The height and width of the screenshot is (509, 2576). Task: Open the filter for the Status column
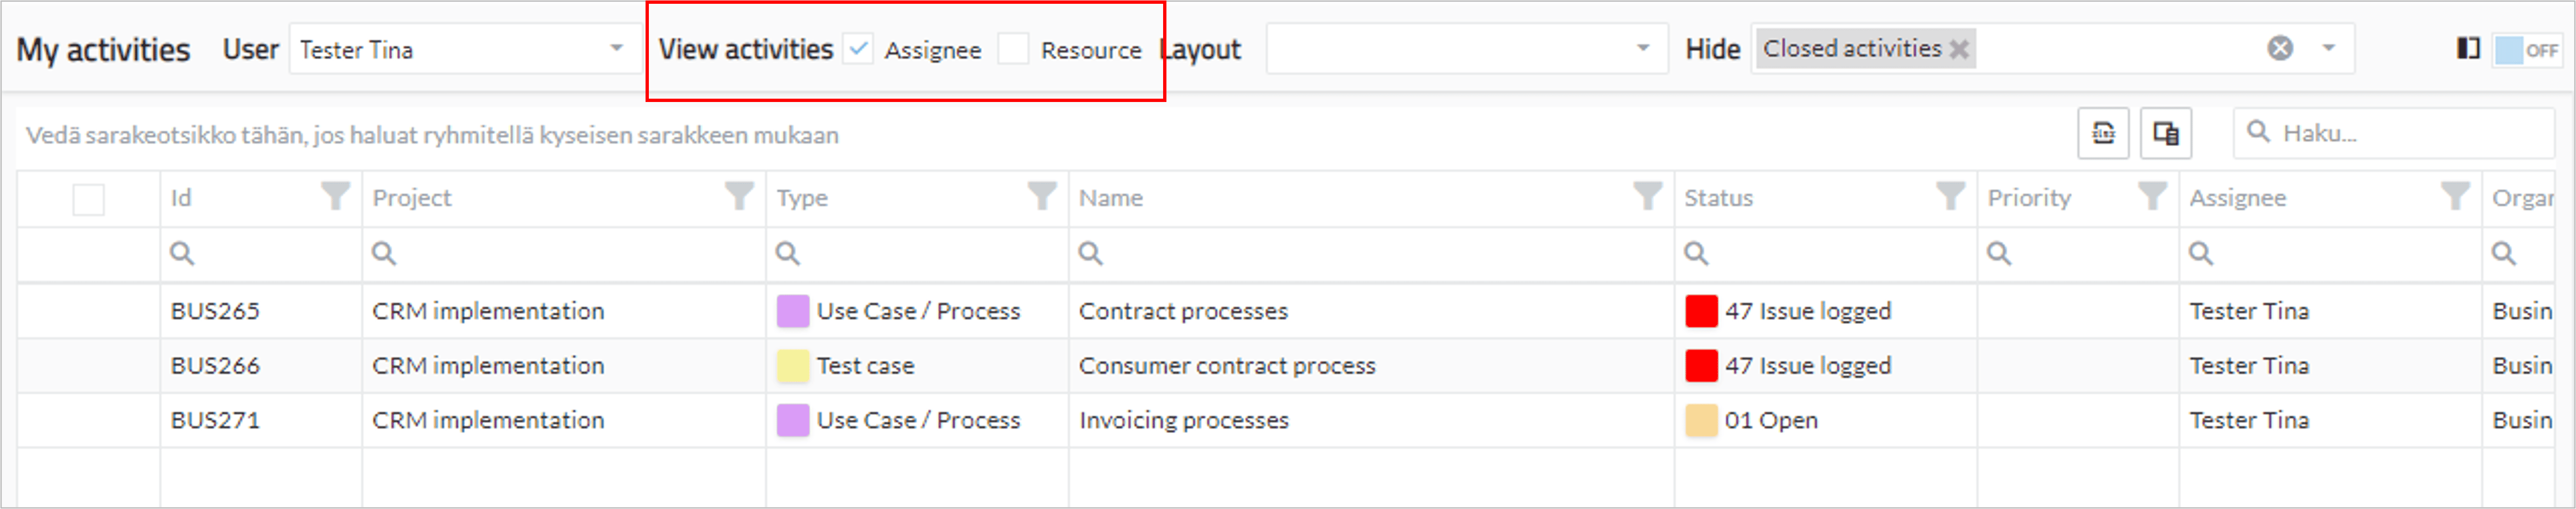click(x=1950, y=196)
